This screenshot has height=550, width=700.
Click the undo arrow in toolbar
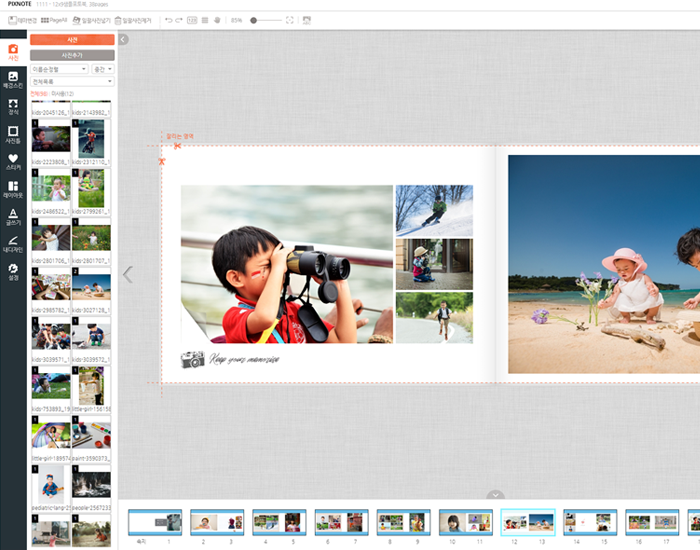[168, 20]
